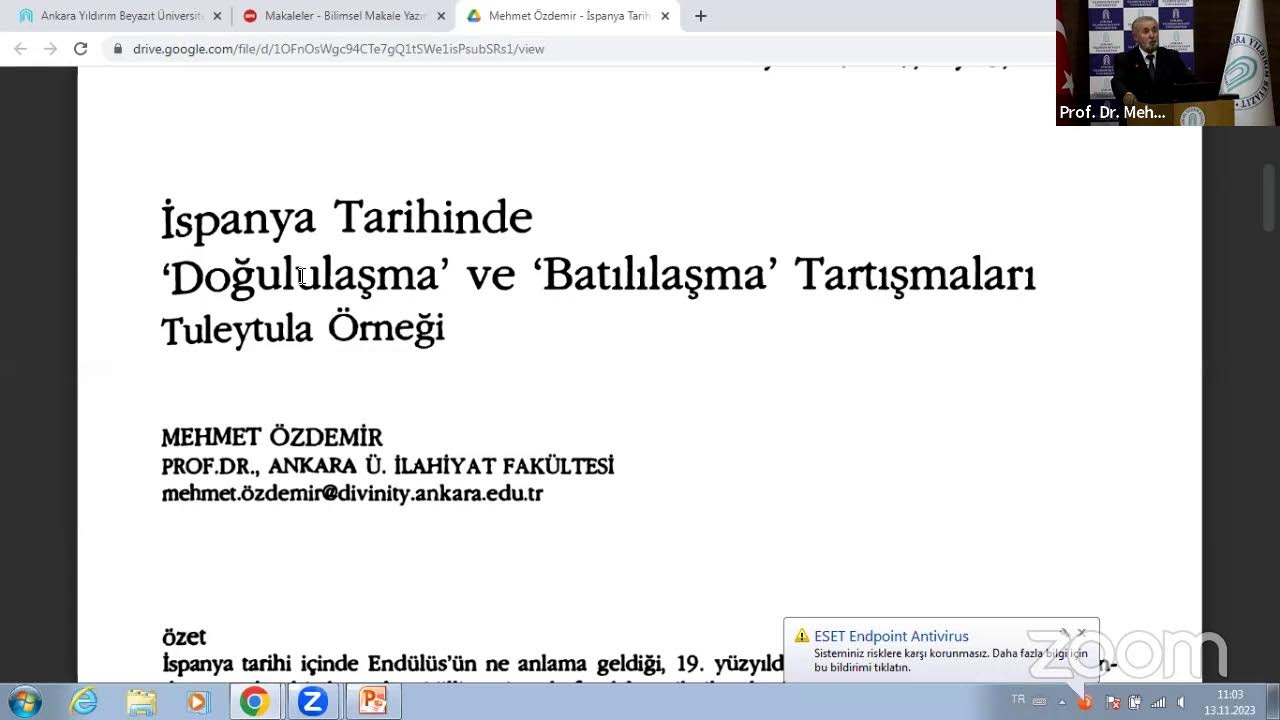Launch Internet Explorer from the taskbar
Image resolution: width=1280 pixels, height=720 pixels.
(x=84, y=702)
